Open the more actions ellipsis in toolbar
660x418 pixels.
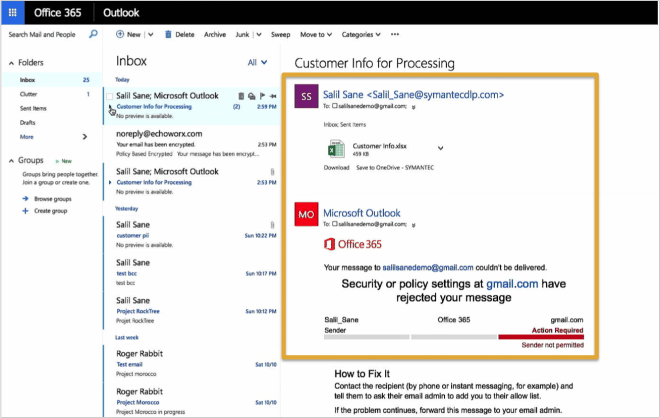pos(394,34)
